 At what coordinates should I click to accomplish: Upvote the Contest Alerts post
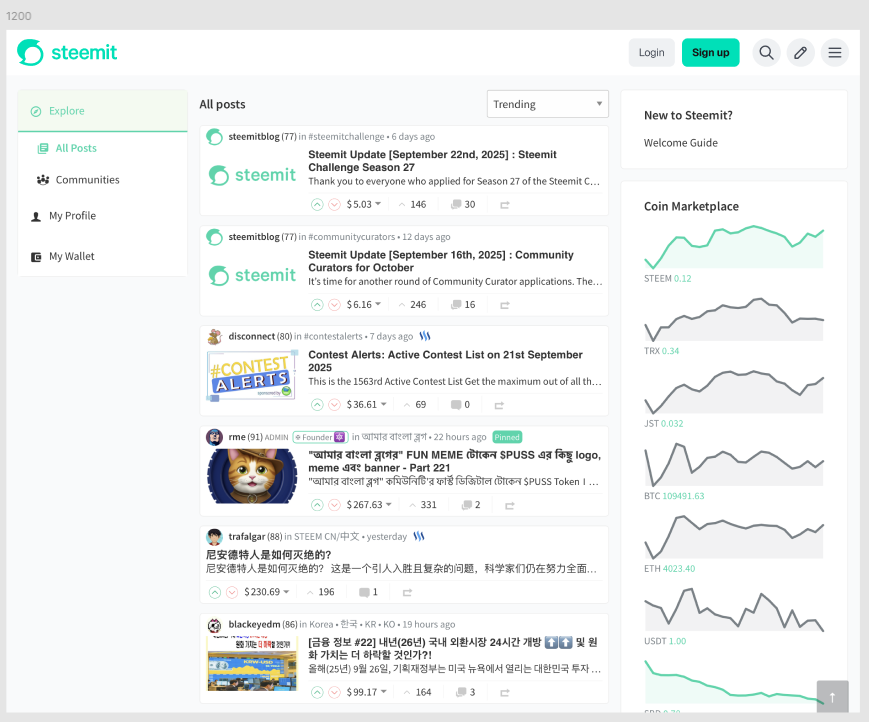tap(317, 404)
